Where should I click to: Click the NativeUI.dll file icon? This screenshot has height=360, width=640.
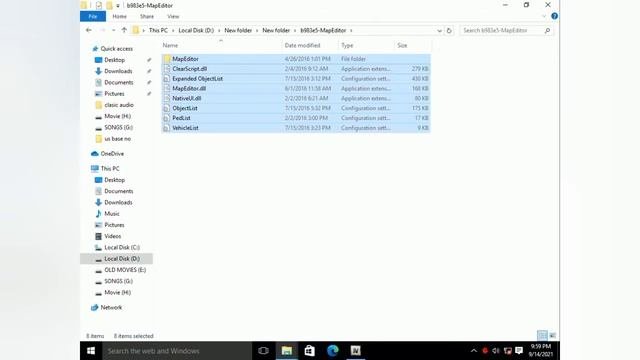(x=167, y=98)
